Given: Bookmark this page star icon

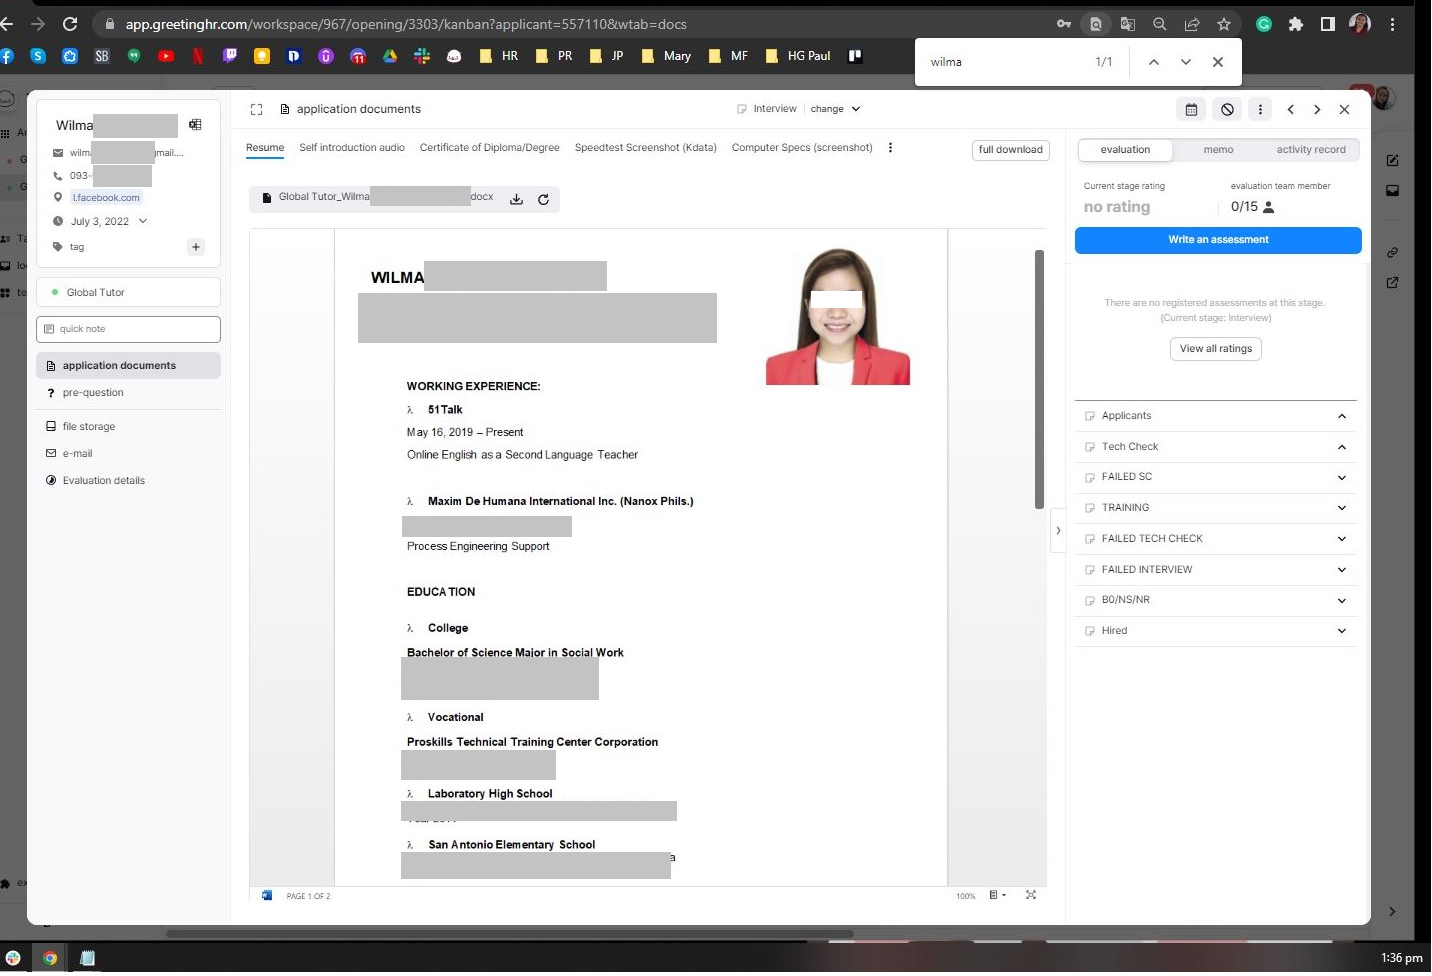Looking at the screenshot, I should 1223,24.
